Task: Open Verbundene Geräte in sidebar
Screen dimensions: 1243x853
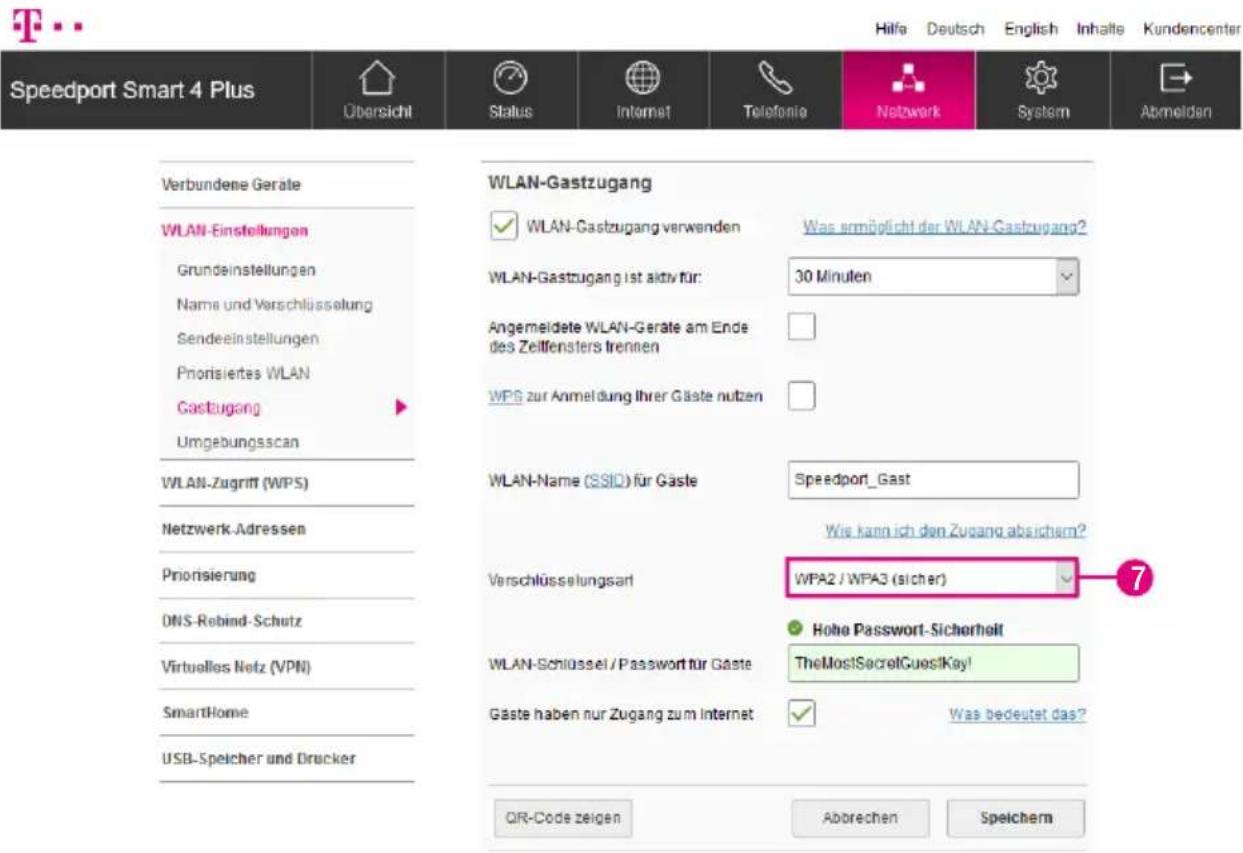Action: tap(231, 185)
